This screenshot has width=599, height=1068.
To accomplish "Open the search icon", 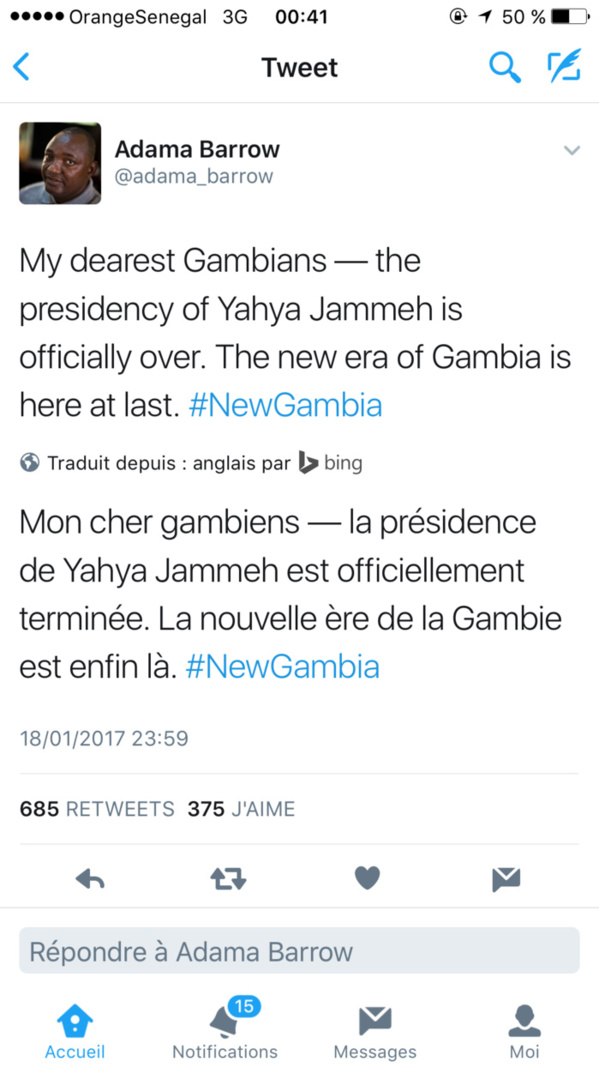I will pyautogui.click(x=506, y=66).
